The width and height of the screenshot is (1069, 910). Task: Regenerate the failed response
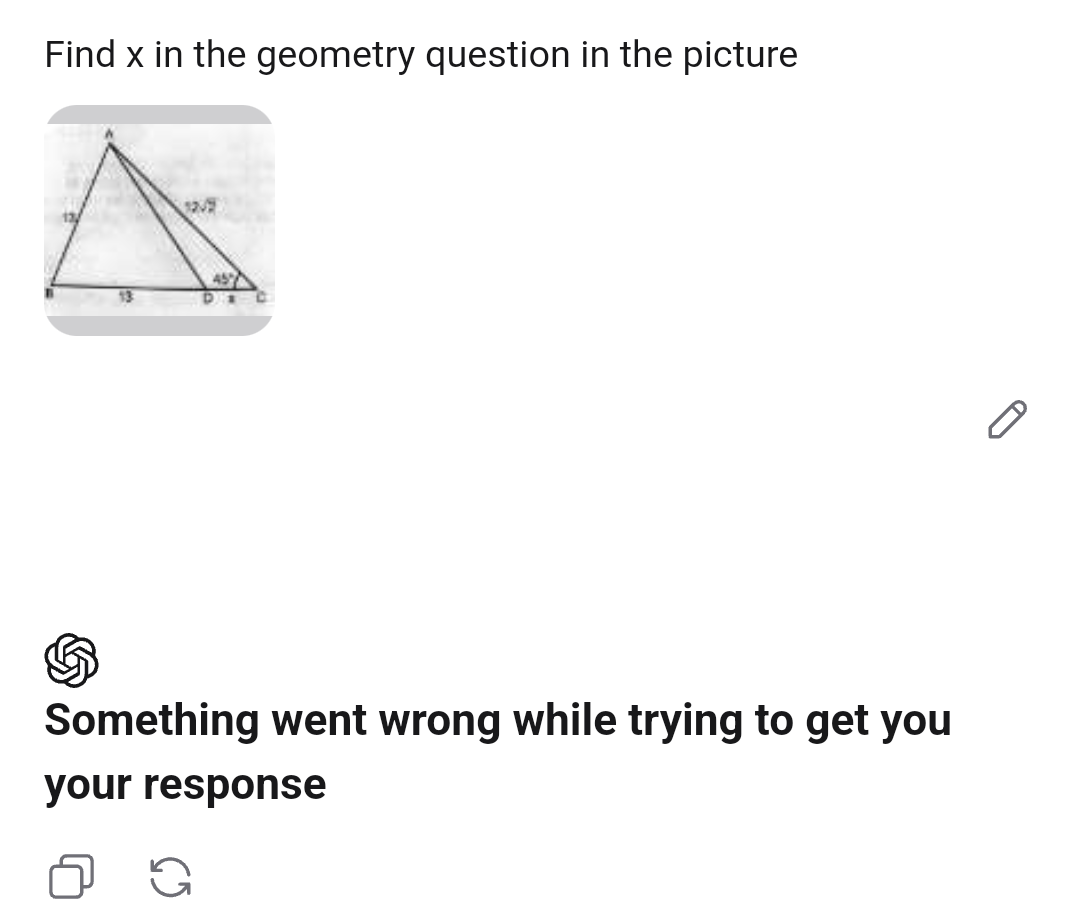point(170,877)
